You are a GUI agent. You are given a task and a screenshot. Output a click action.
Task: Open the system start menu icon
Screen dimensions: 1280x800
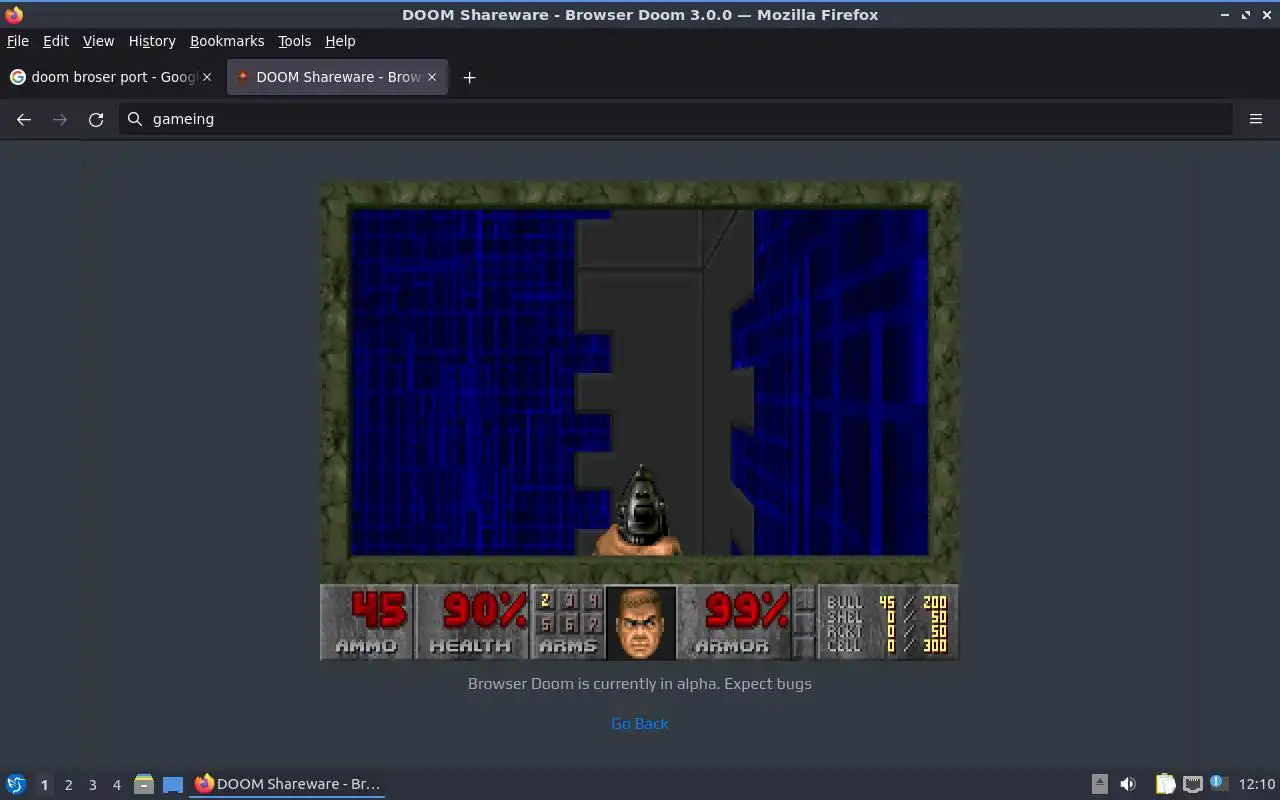pos(16,784)
